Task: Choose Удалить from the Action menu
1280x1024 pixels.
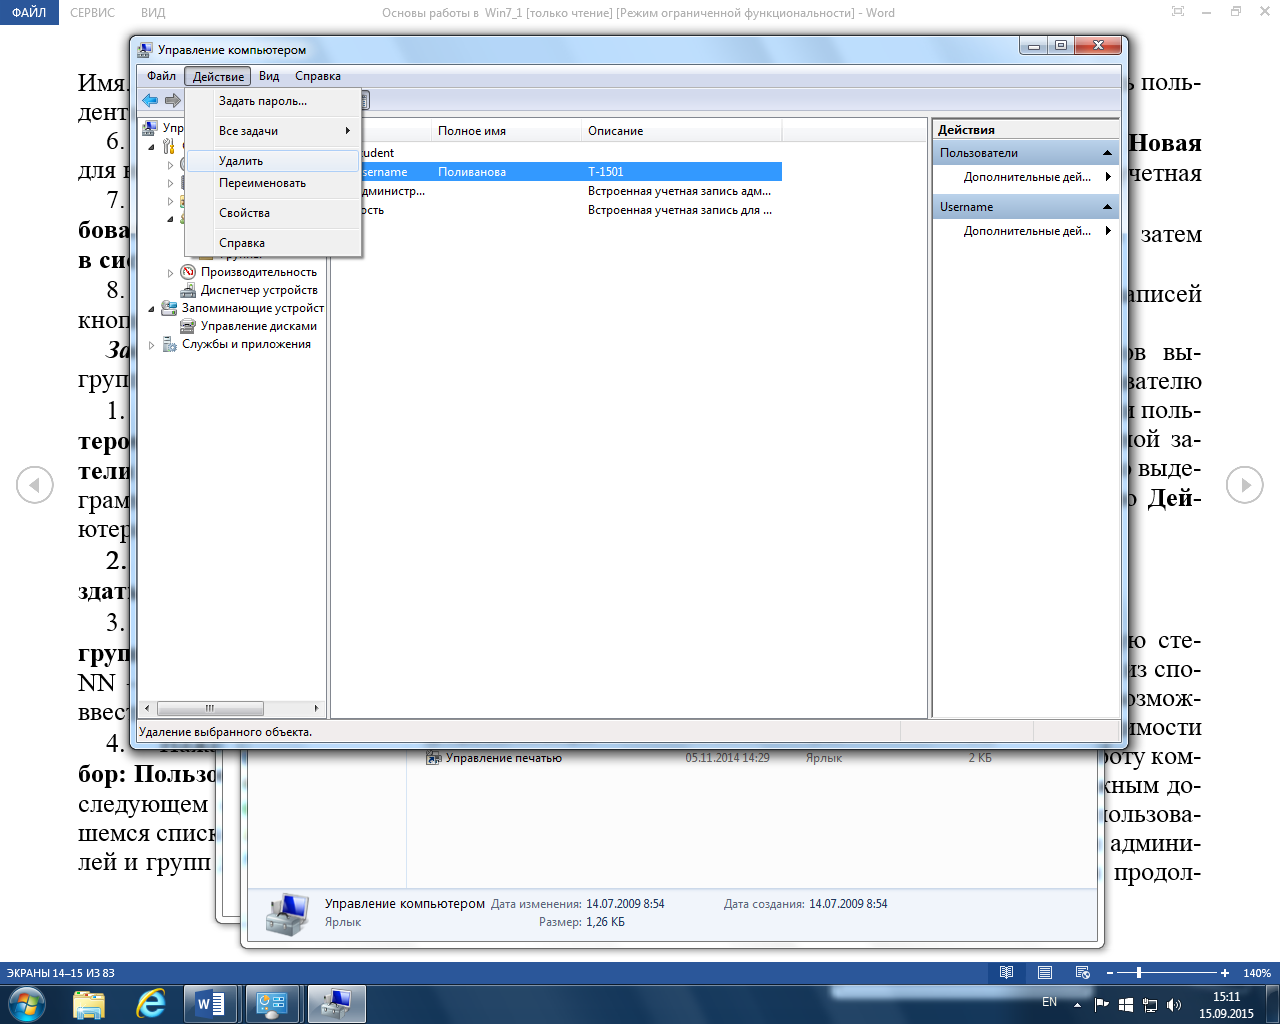Action: click(273, 161)
